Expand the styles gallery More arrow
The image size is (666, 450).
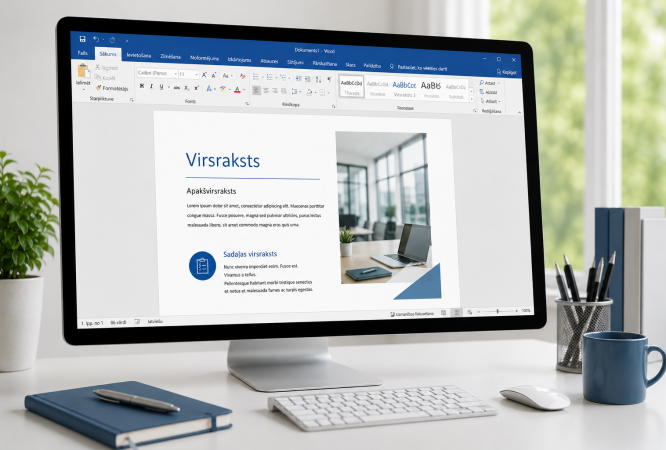(x=471, y=99)
